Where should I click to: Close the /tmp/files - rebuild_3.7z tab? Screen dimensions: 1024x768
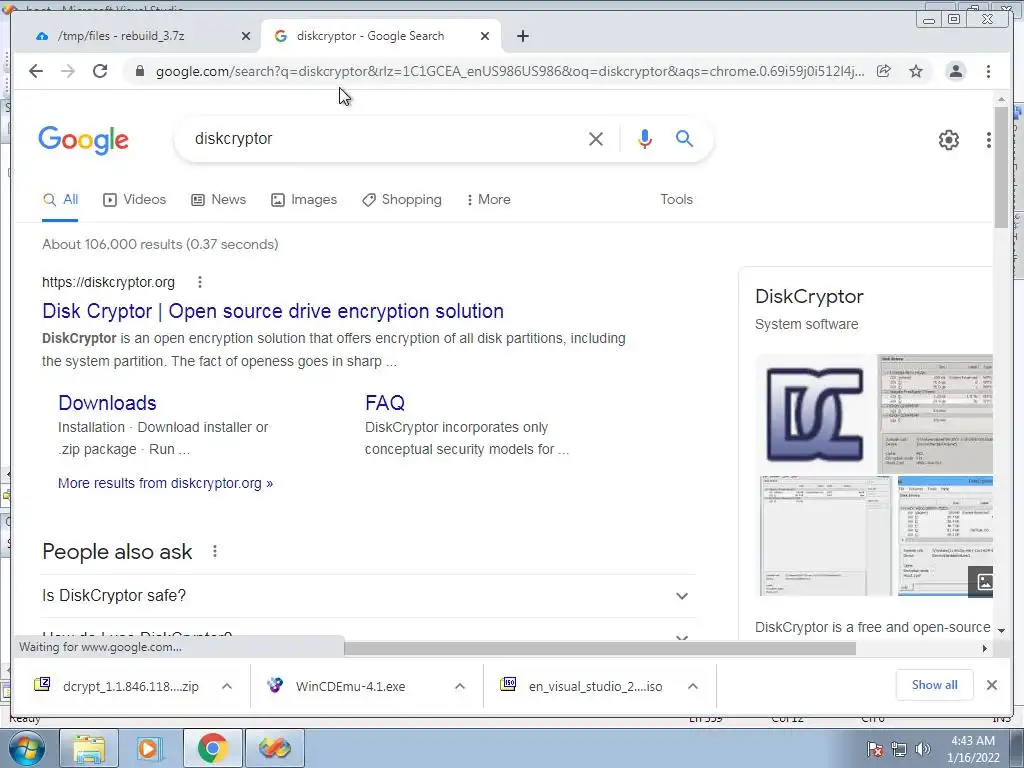pos(246,36)
